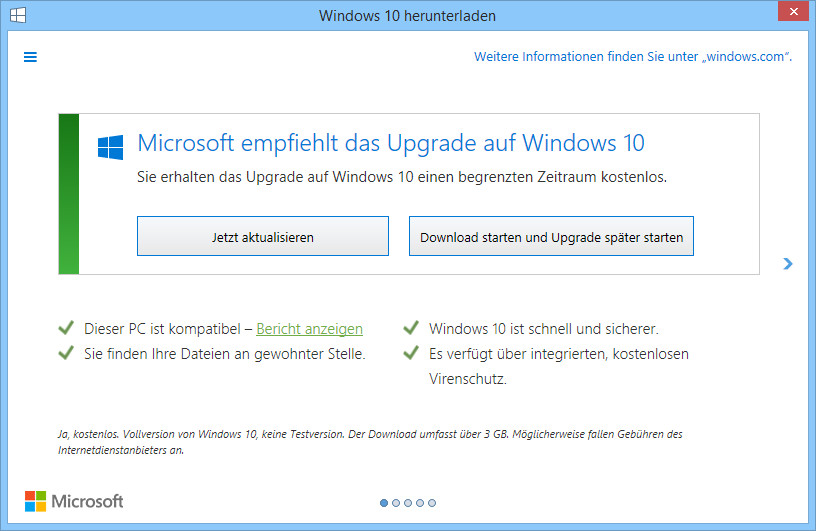Open the hamburger menu icon
Image resolution: width=816 pixels, height=531 pixels.
[30, 57]
